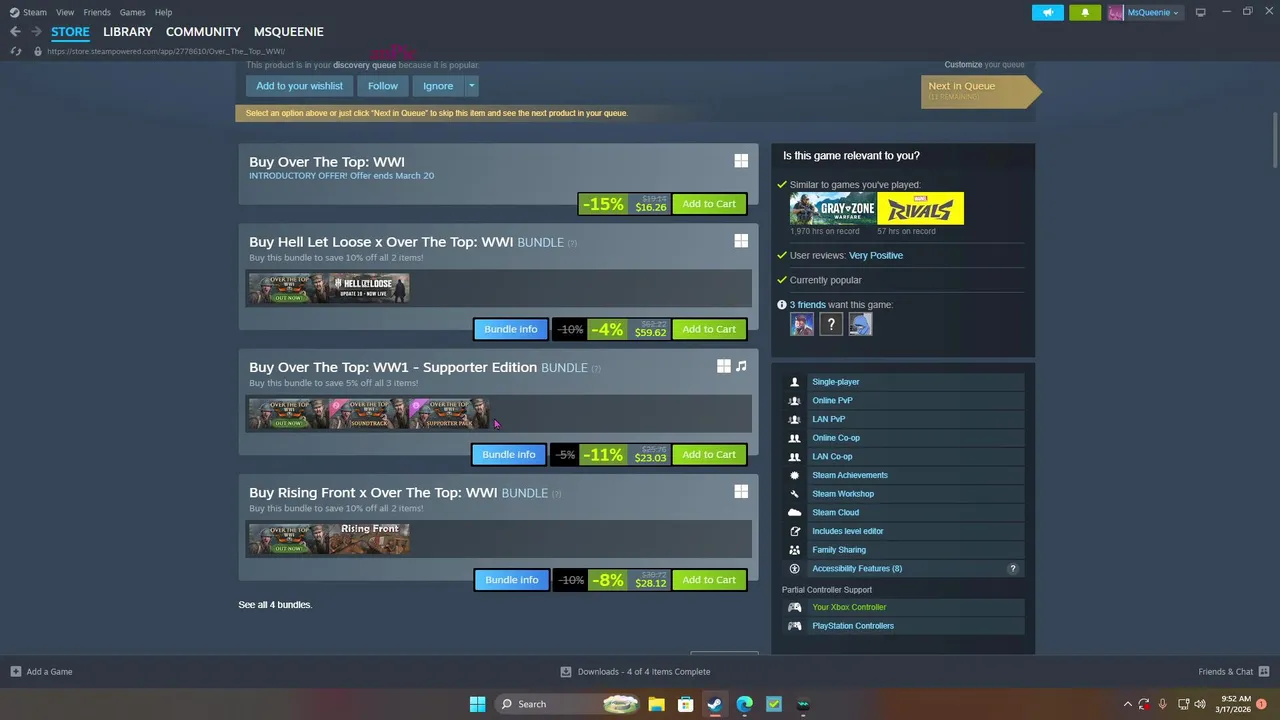Go back with the left arrow
The width and height of the screenshot is (1280, 720).
coord(15,32)
